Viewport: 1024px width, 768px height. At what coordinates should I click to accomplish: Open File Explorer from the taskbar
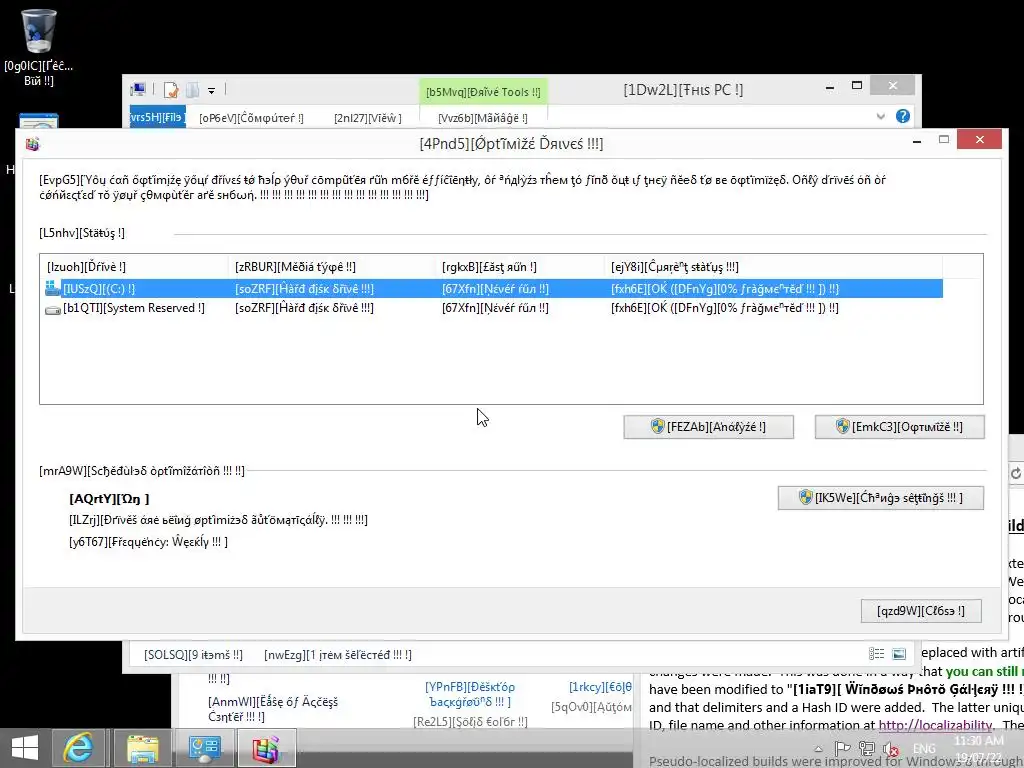coord(142,749)
